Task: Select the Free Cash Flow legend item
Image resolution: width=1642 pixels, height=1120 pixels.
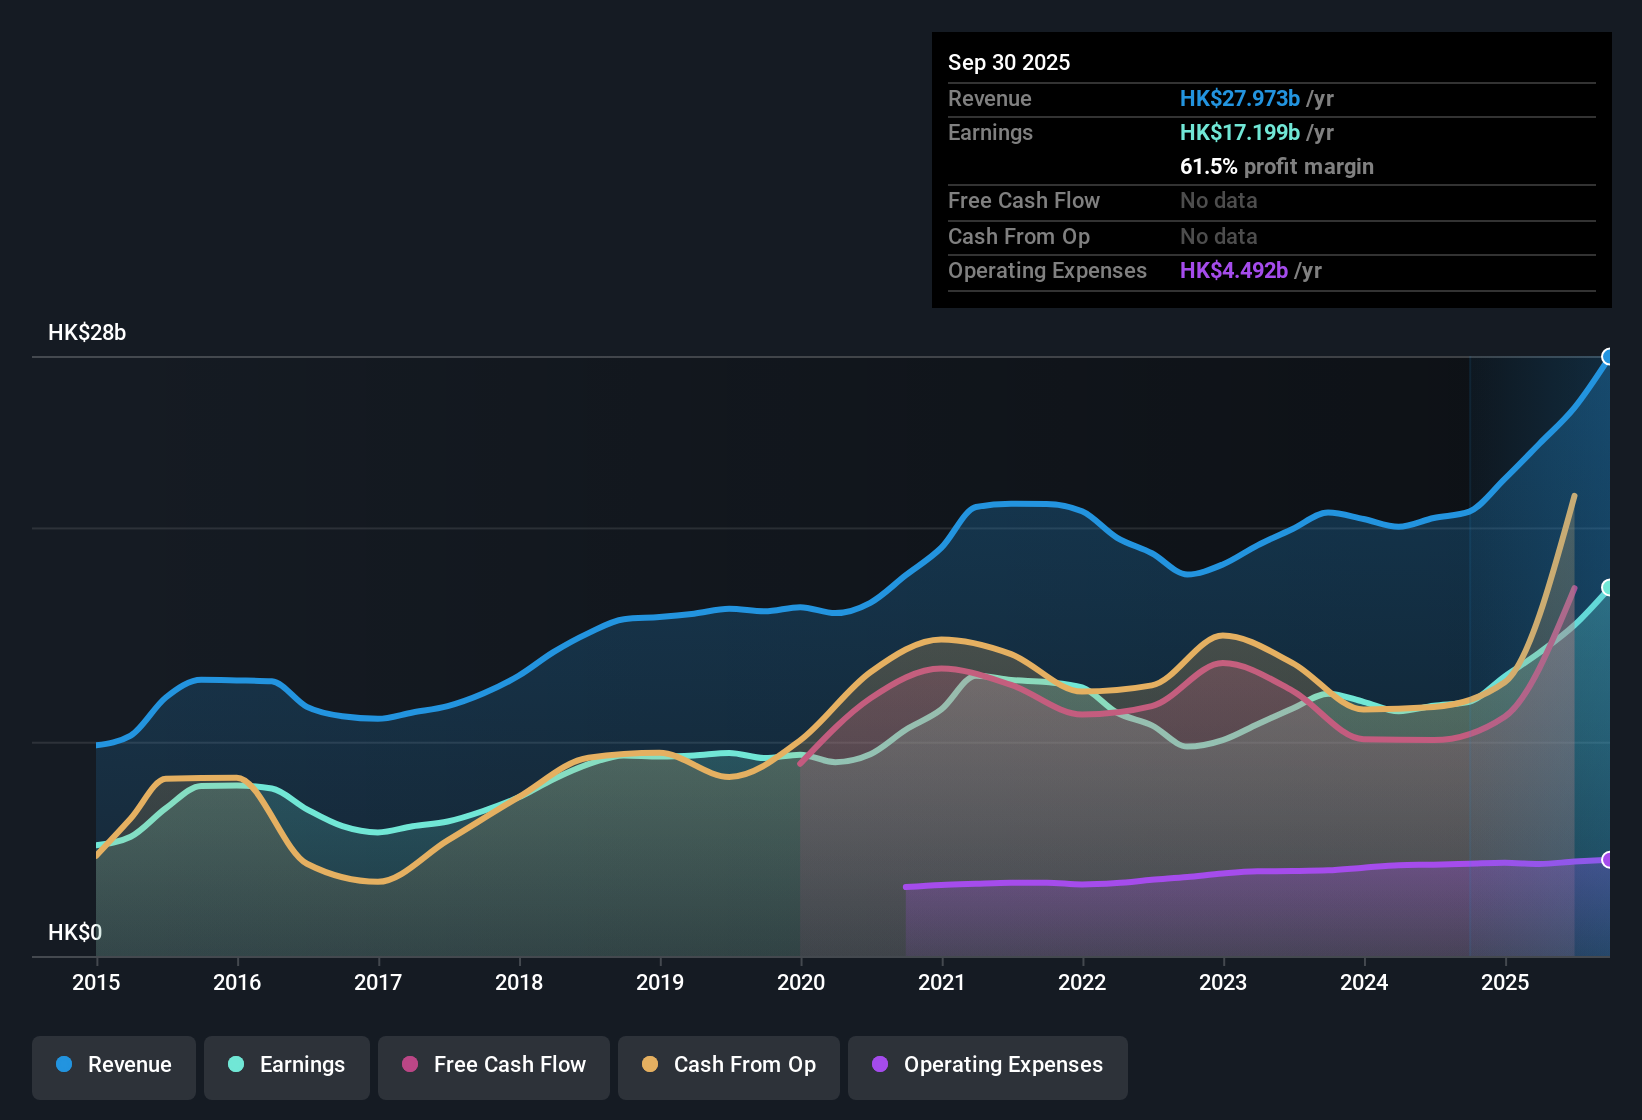Action: tap(494, 1065)
